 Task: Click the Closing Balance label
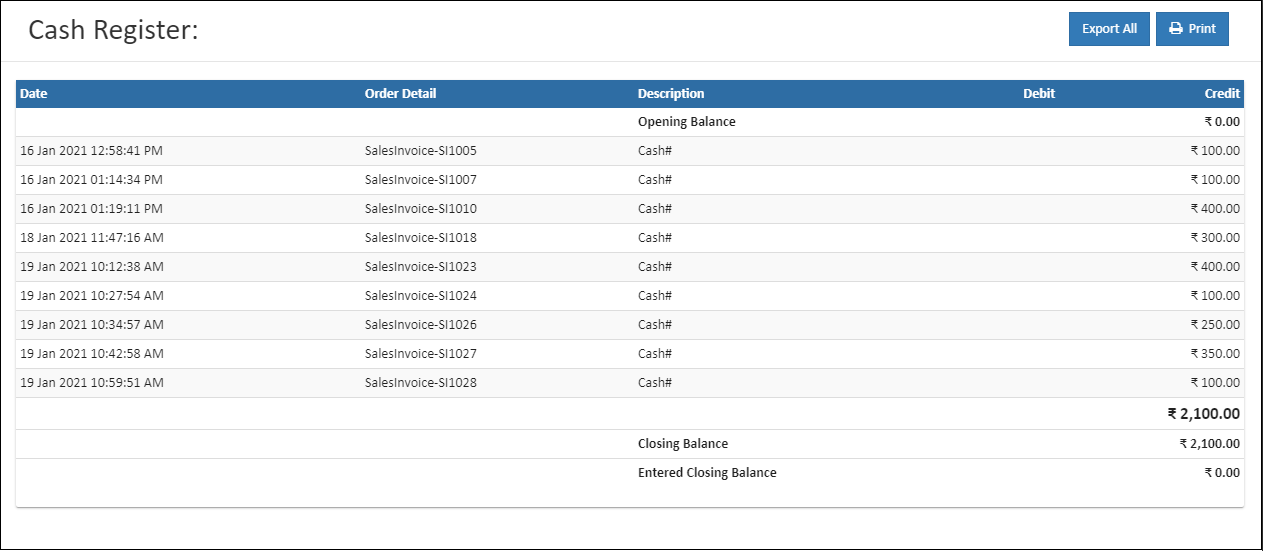683,444
